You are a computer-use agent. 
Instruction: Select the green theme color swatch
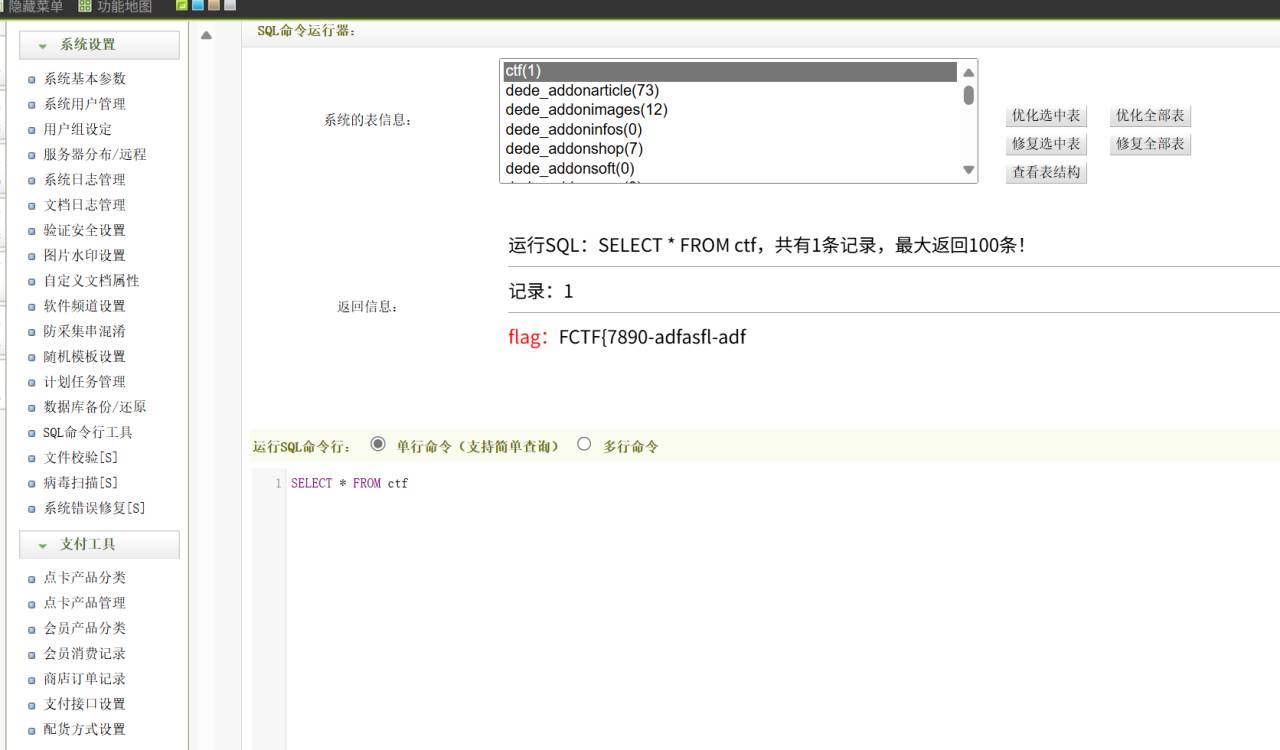coord(182,5)
